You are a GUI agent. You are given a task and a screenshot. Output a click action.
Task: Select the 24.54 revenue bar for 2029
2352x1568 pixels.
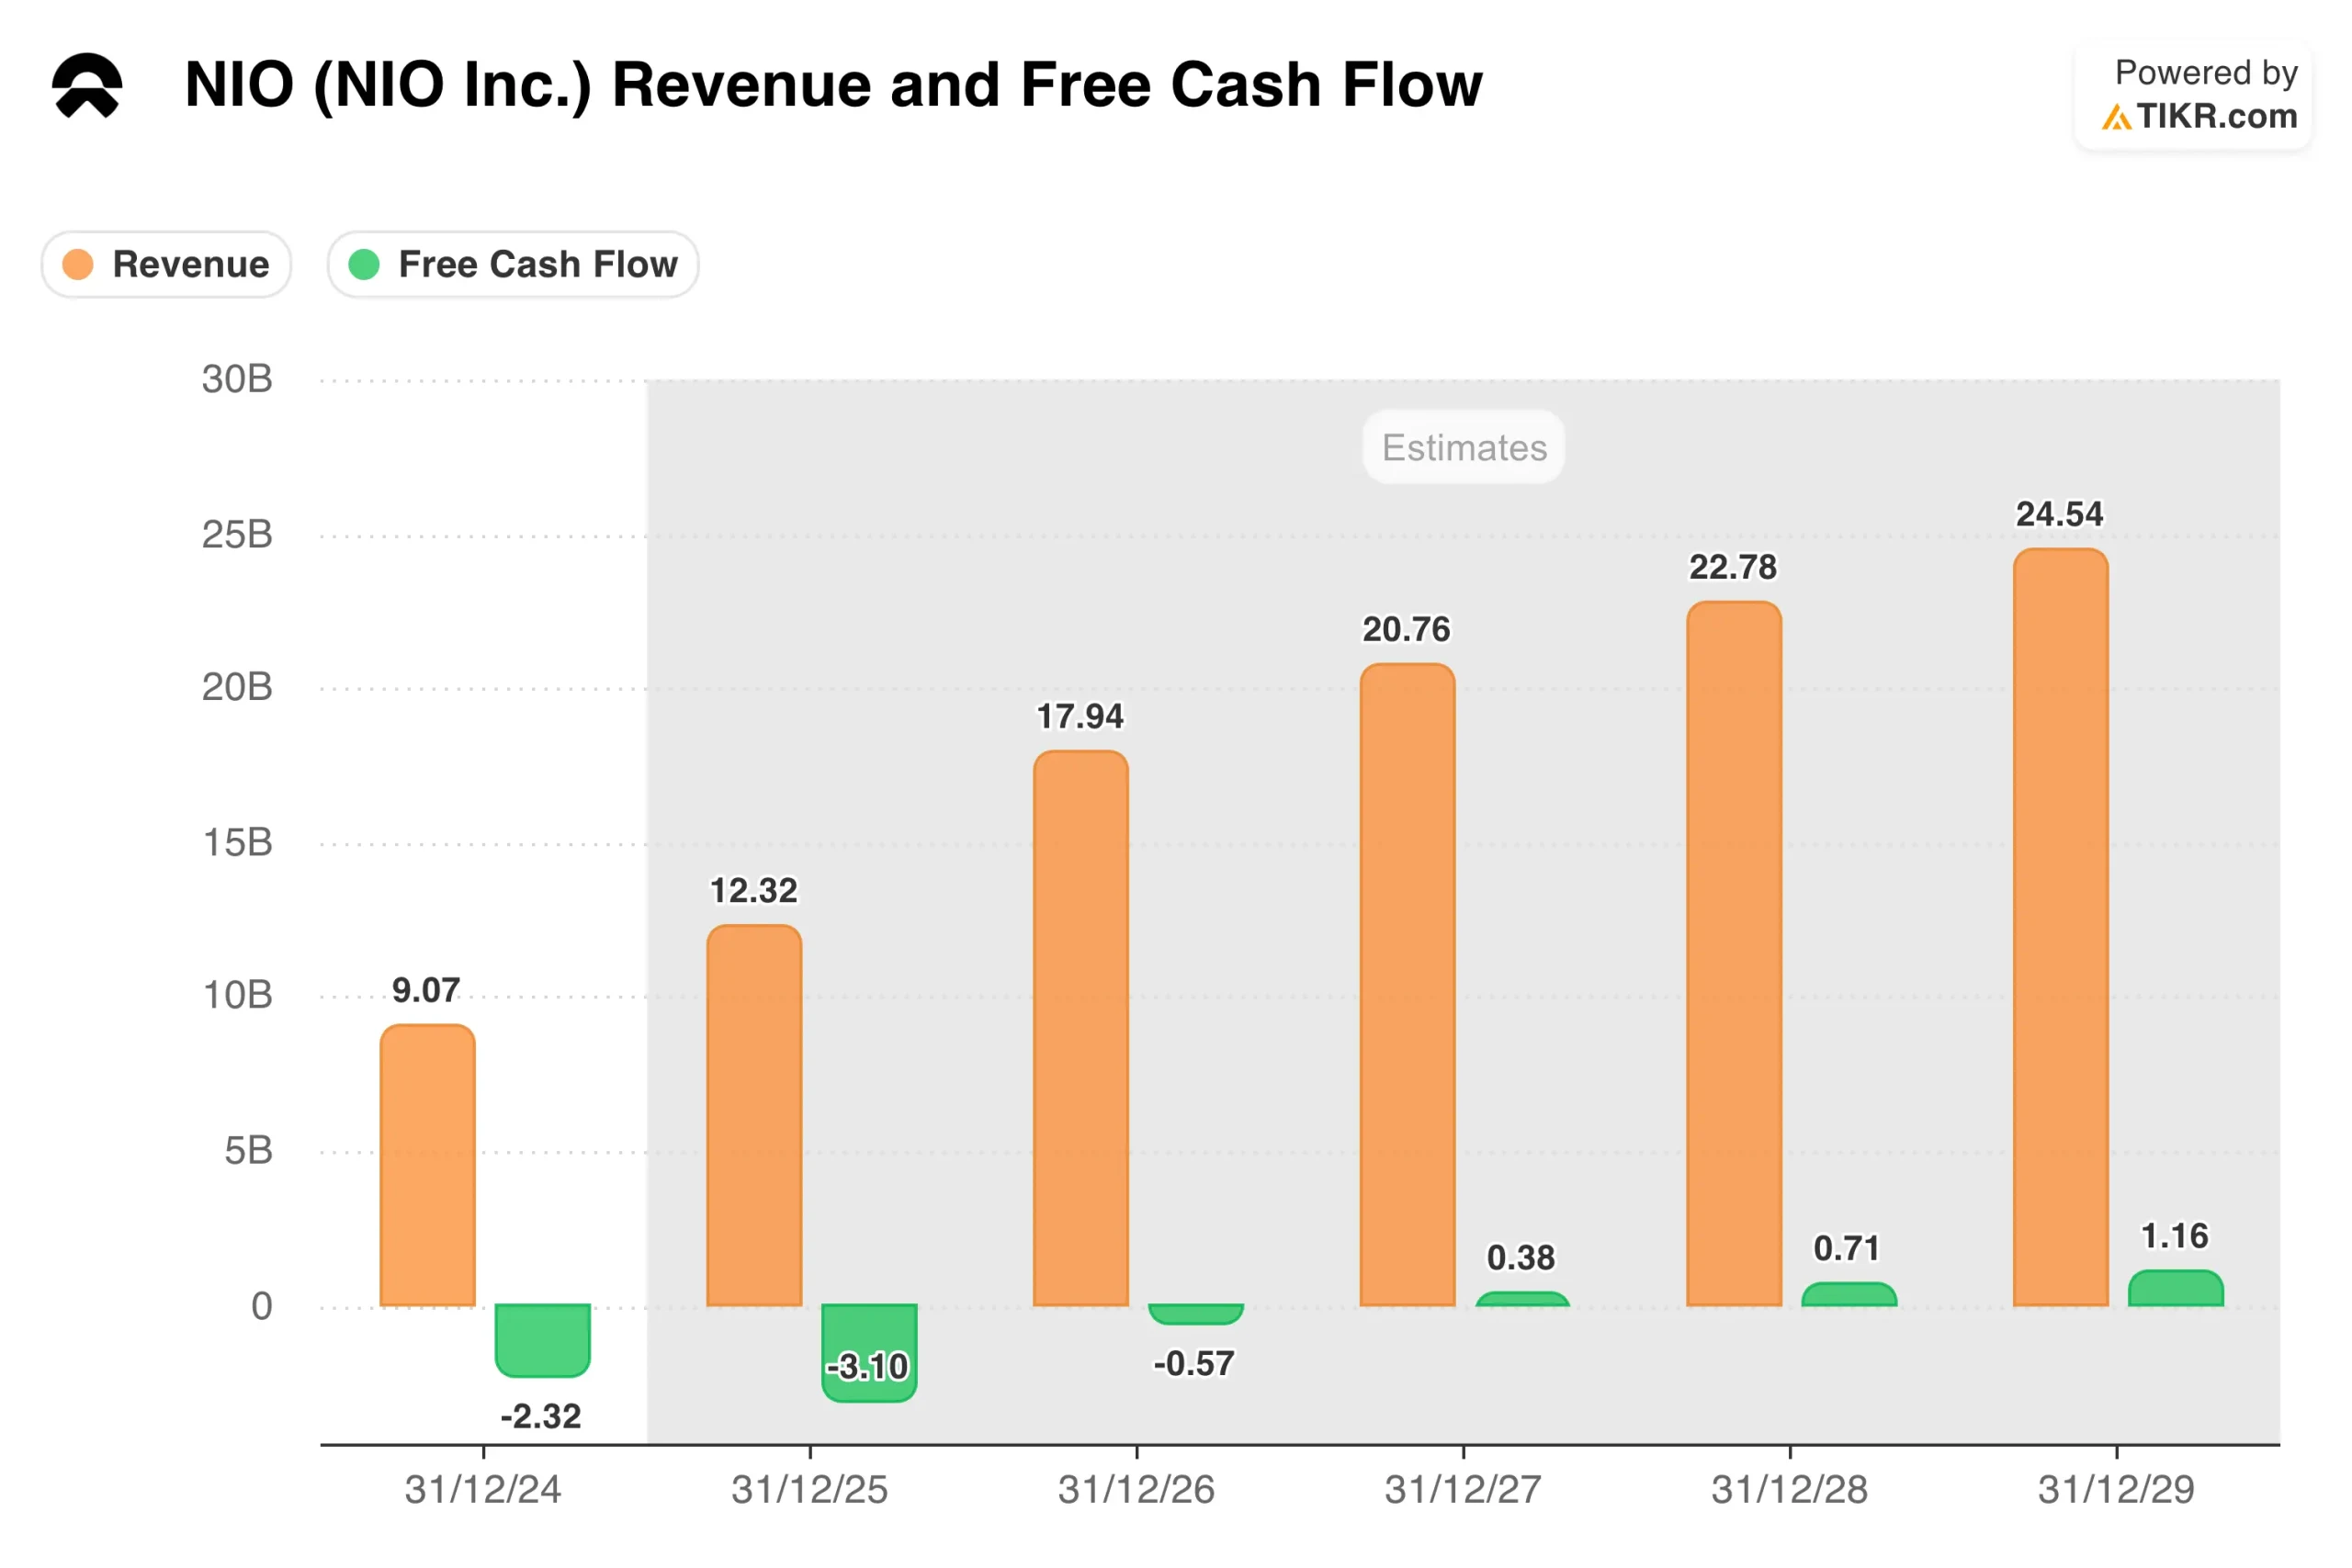tap(2061, 927)
